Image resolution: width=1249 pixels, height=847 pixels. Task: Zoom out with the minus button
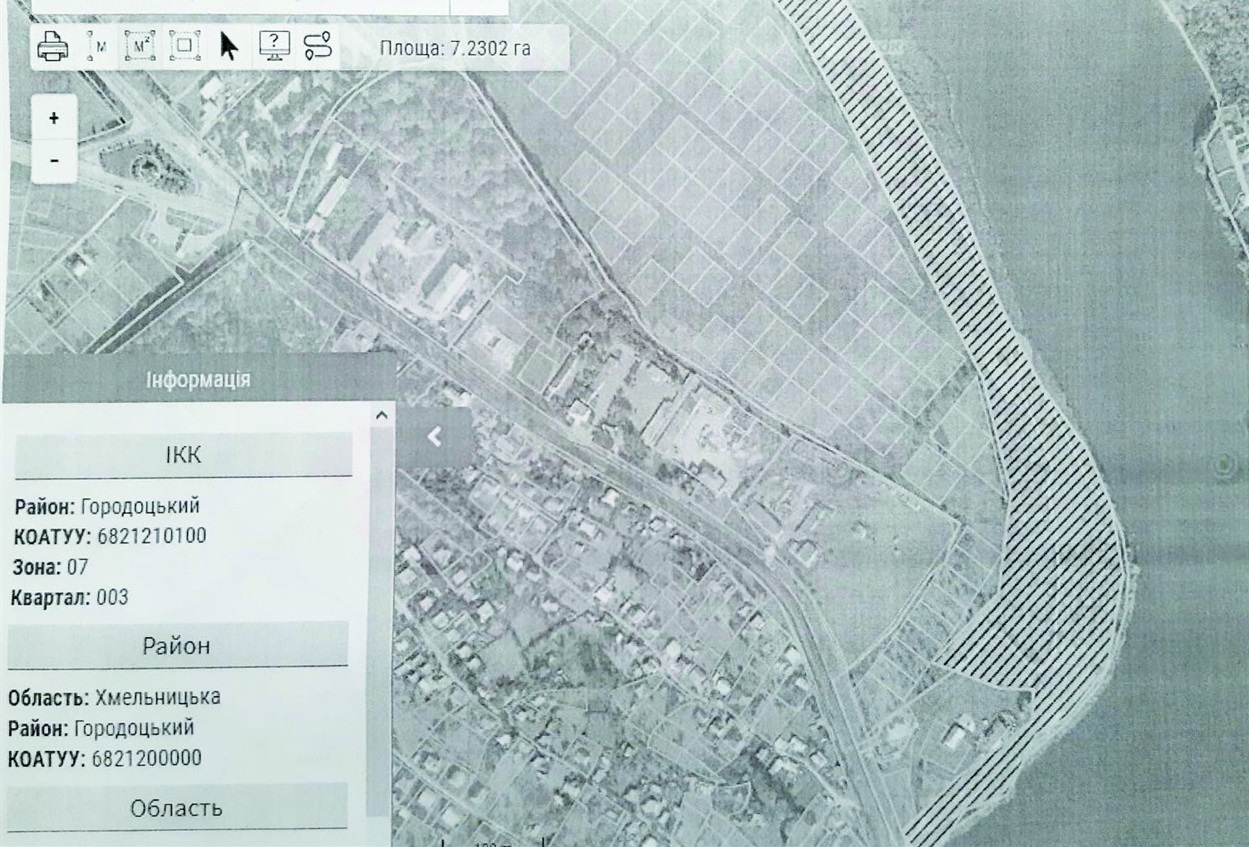pos(54,160)
